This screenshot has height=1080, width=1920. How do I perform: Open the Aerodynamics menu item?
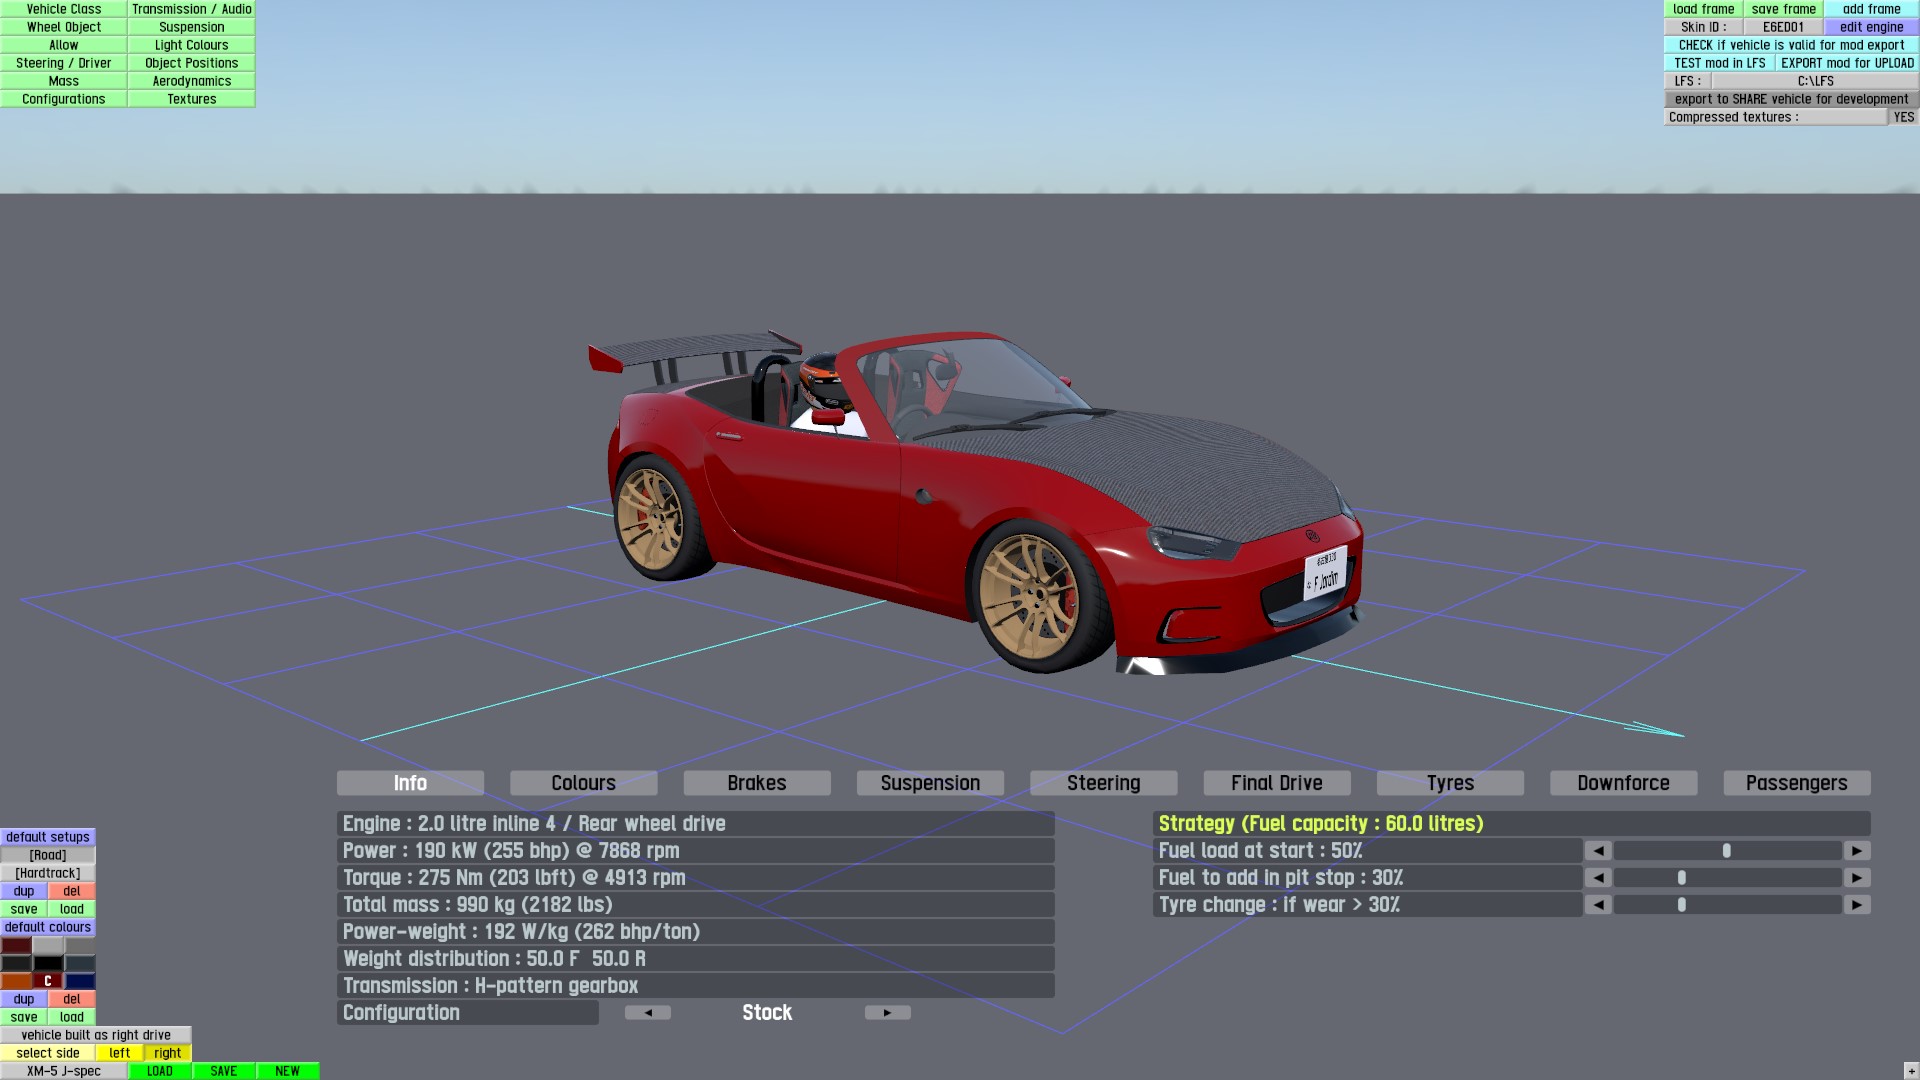(191, 81)
